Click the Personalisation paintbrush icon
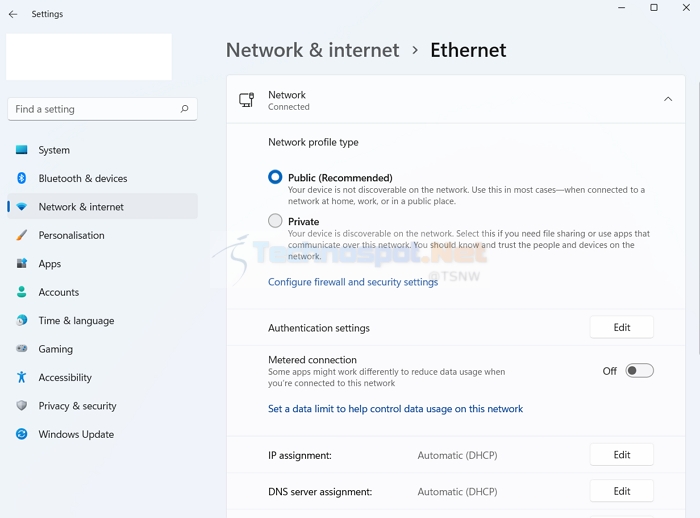This screenshot has width=700, height=518. tap(21, 235)
